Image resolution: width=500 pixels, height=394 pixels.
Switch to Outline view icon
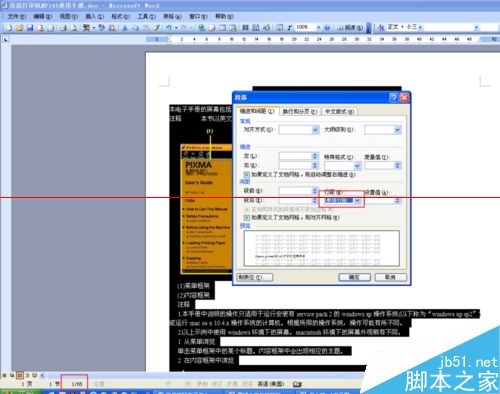coord(27,375)
